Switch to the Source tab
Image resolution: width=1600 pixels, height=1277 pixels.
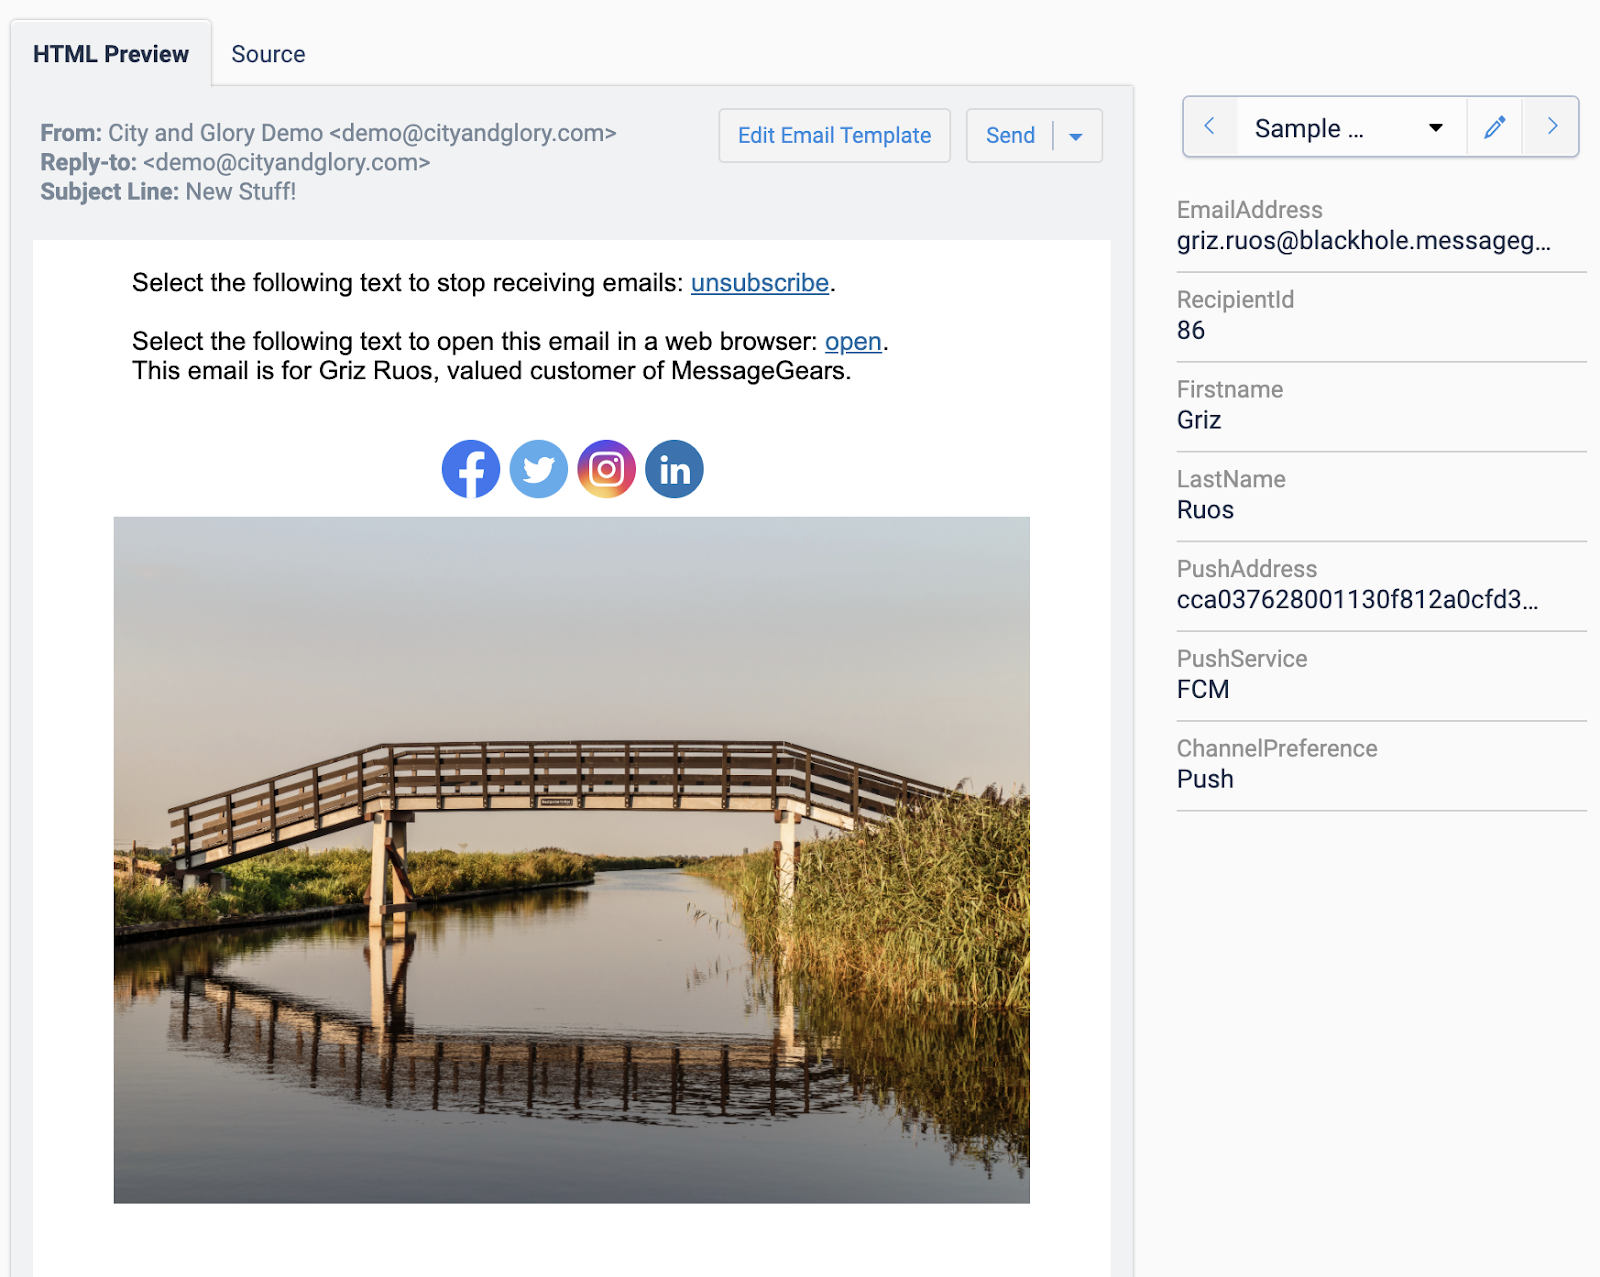pos(268,54)
